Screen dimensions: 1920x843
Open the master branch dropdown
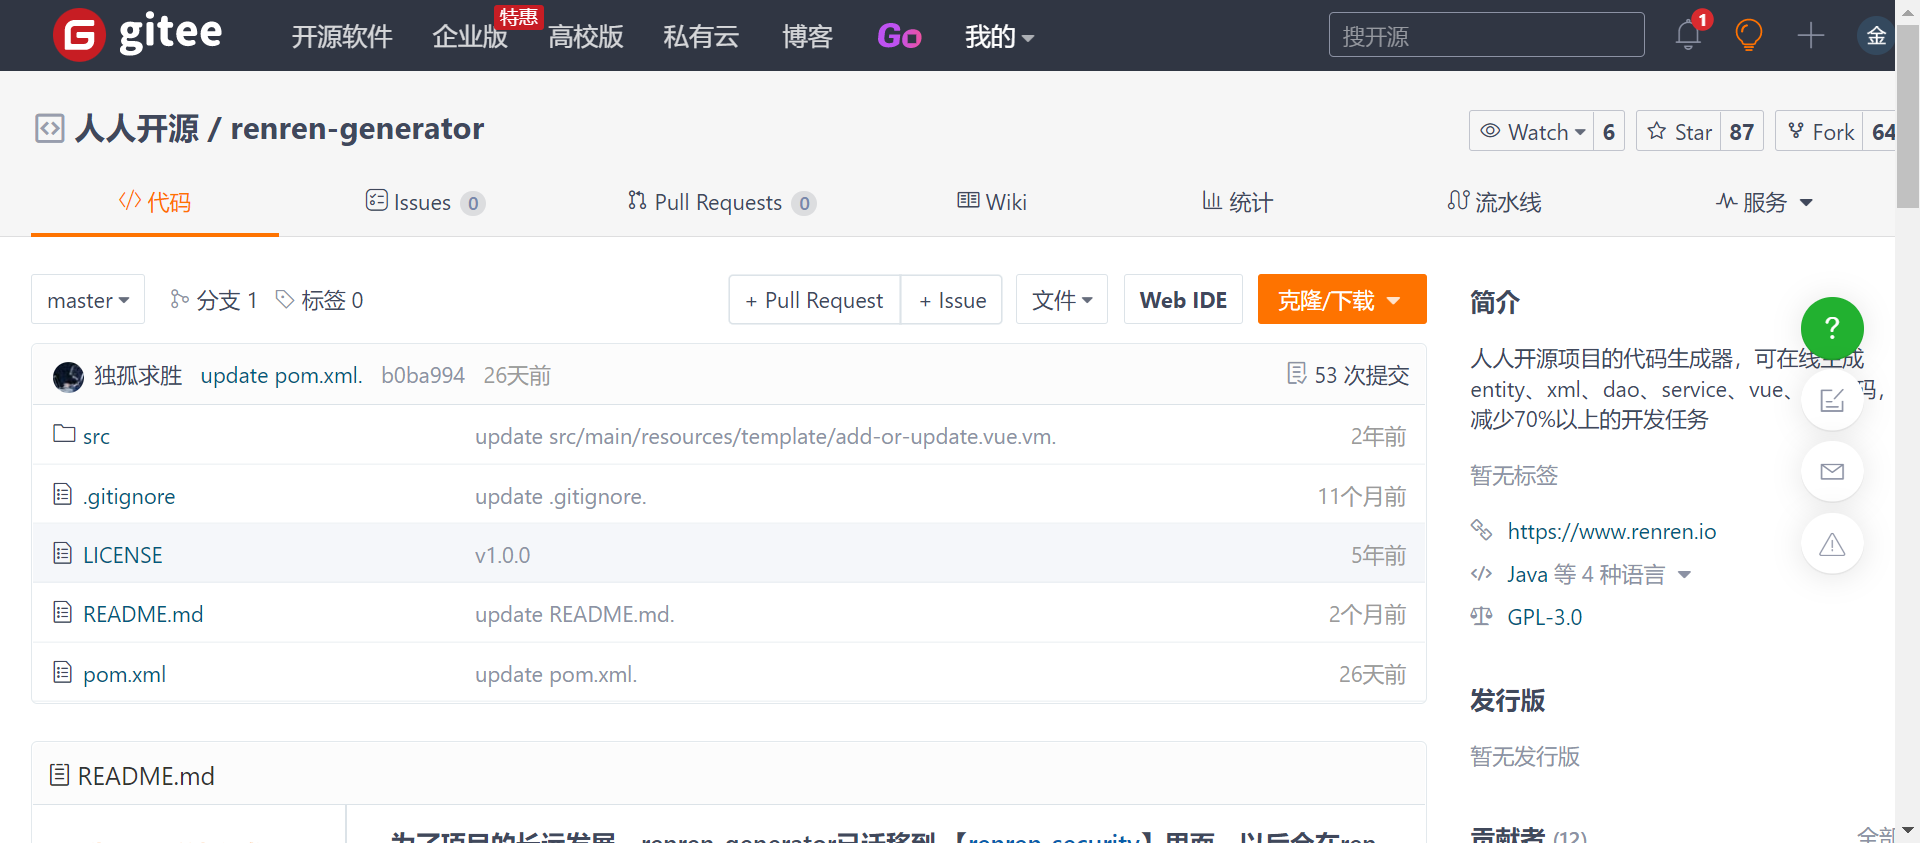[x=88, y=300]
